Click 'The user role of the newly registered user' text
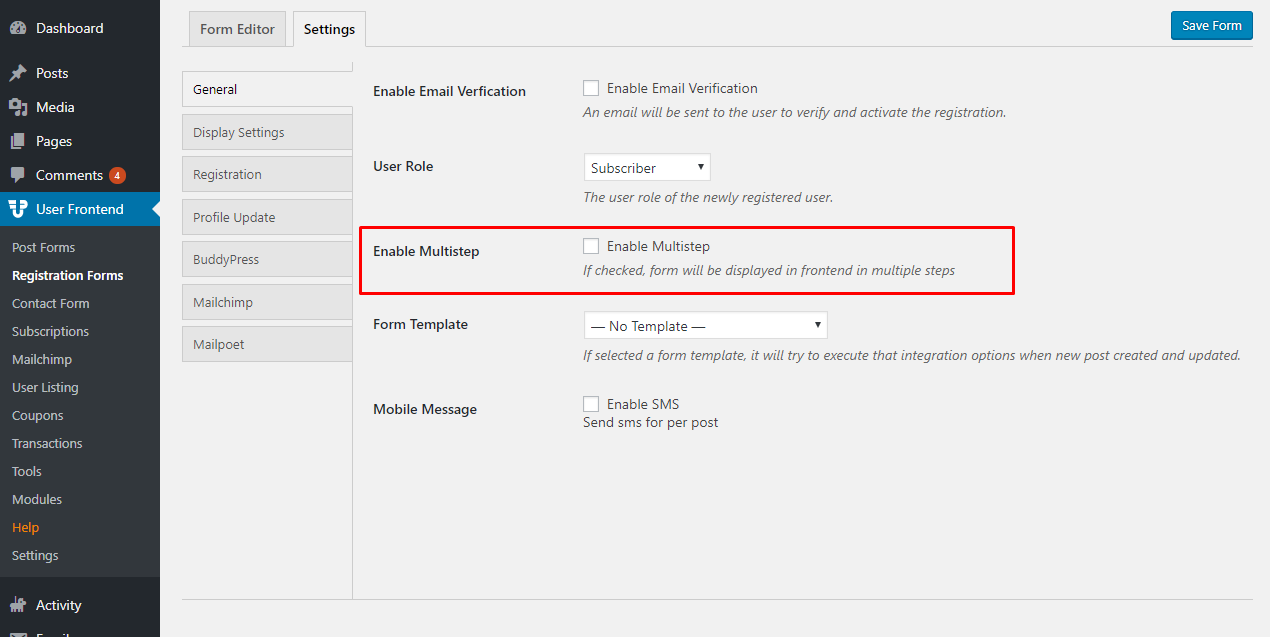Image resolution: width=1270 pixels, height=637 pixels. (x=708, y=197)
